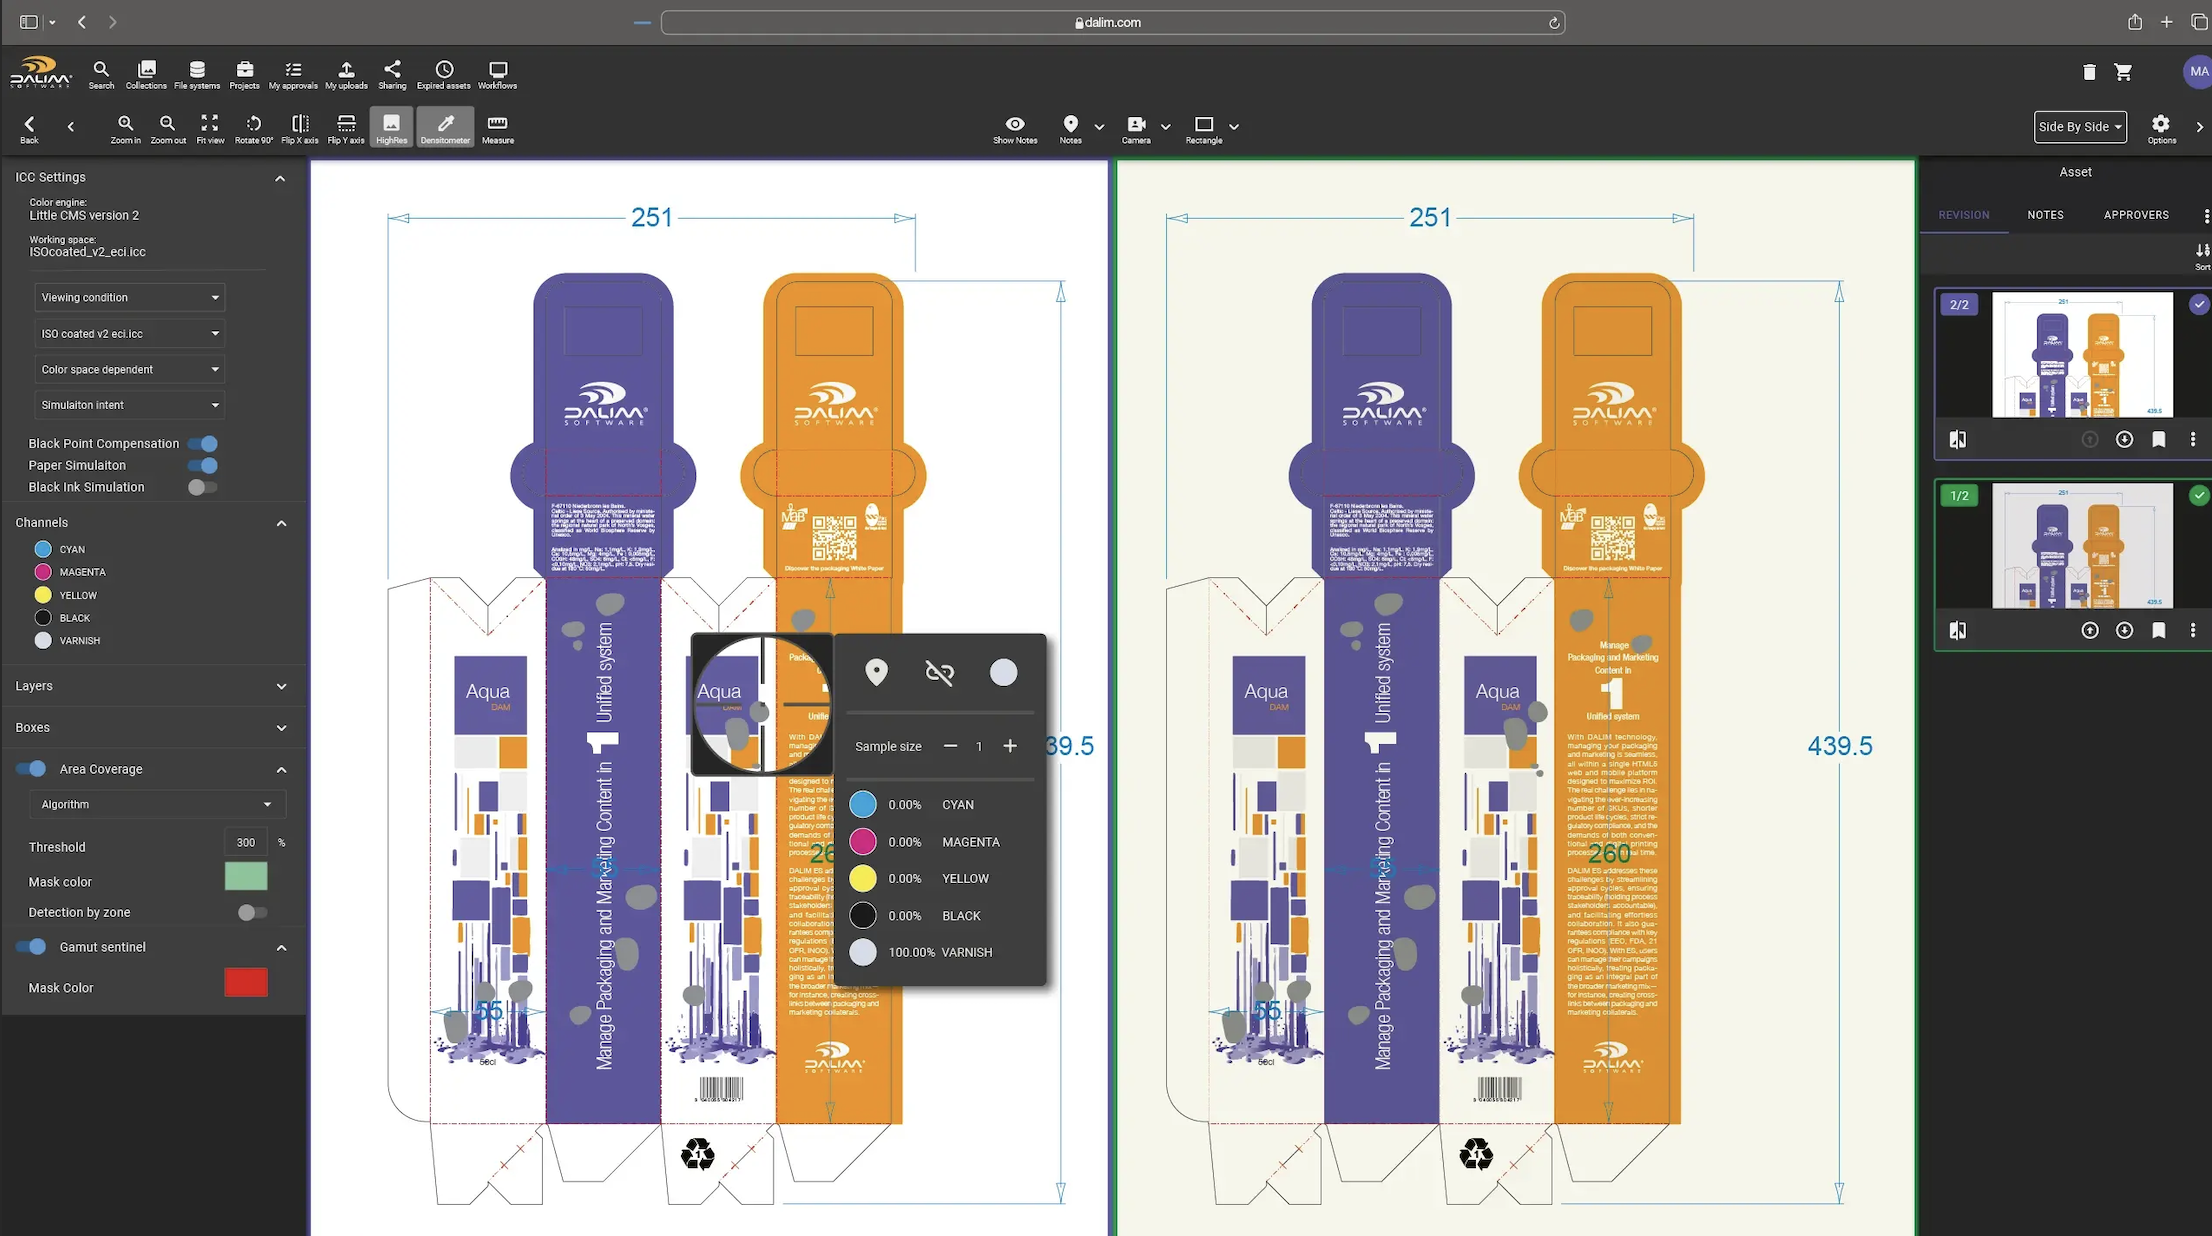This screenshot has width=2212, height=1236.
Task: Turn on Detection by zone
Action: click(x=252, y=912)
